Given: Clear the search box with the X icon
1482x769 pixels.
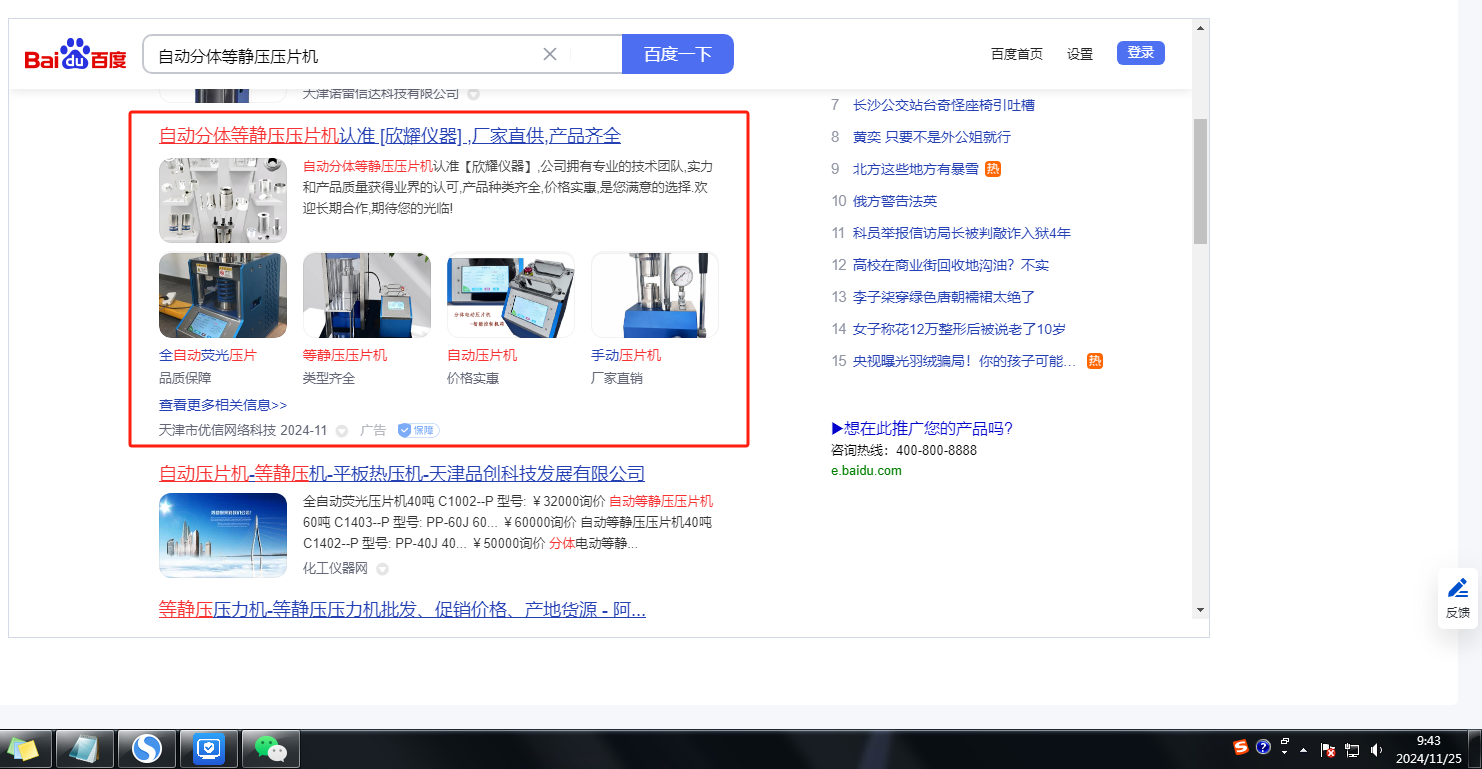Looking at the screenshot, I should [550, 54].
